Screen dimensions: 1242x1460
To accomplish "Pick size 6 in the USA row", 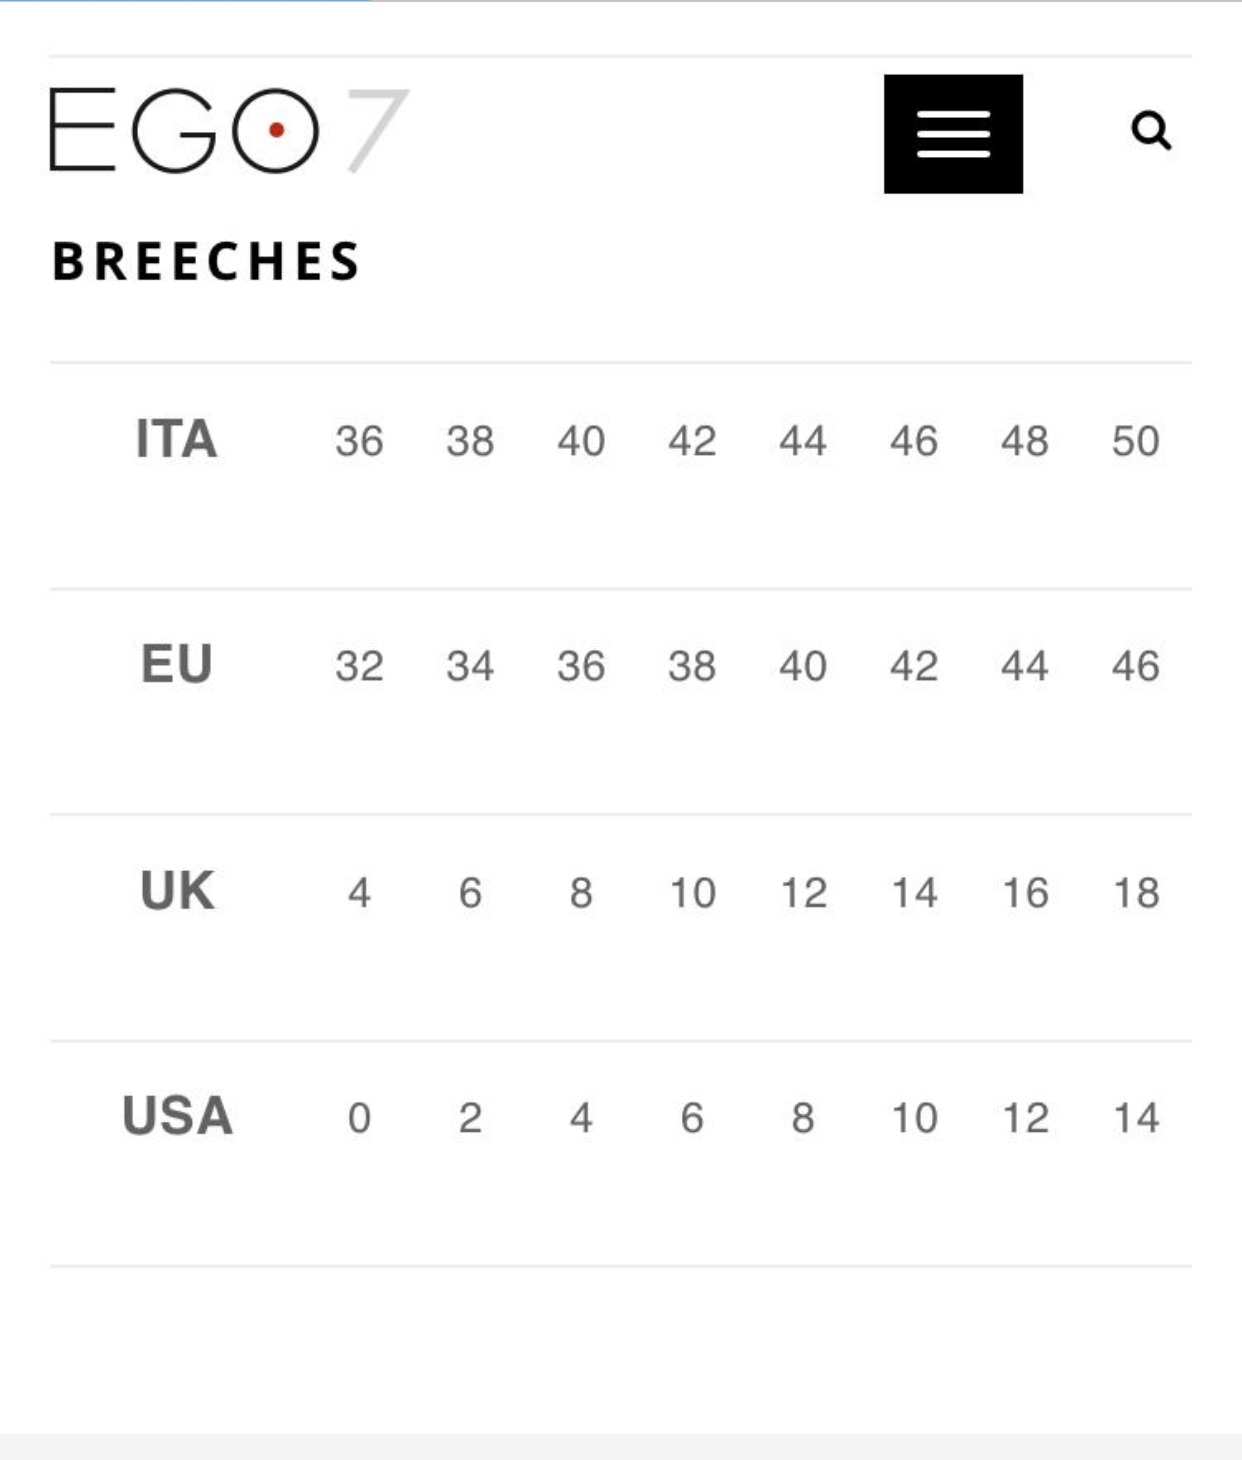I will tap(692, 1118).
